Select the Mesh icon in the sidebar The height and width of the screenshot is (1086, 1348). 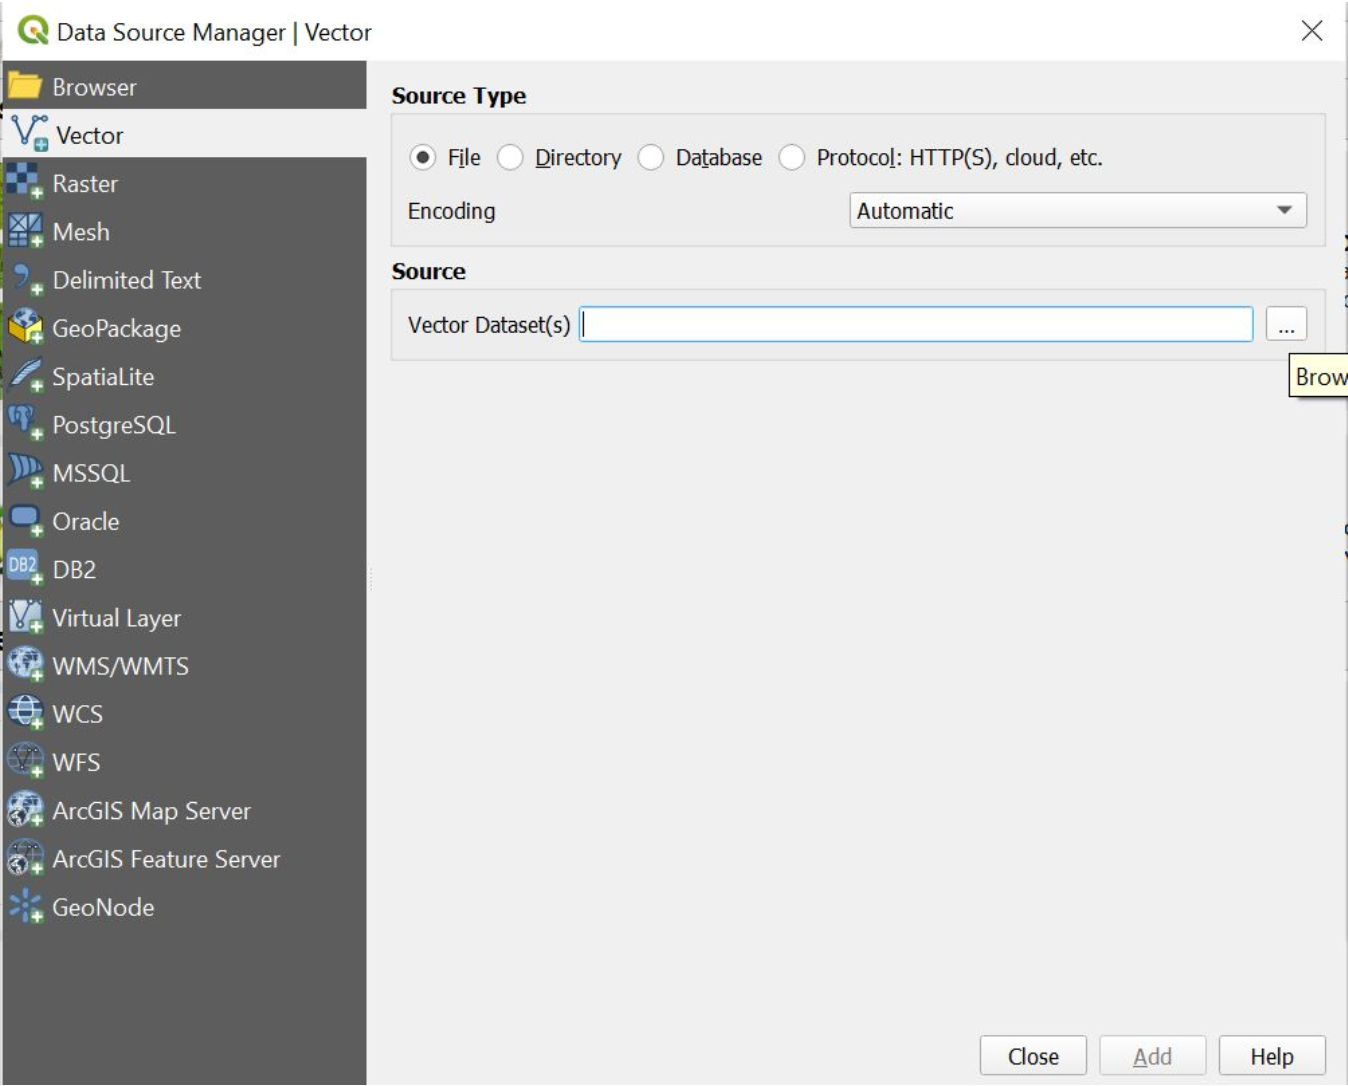pyautogui.click(x=80, y=232)
